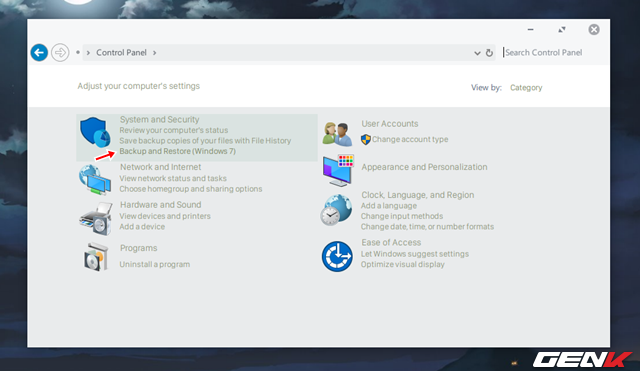Click the Hardware and Sound printer icon
Viewport: 640px width, 371px height.
click(96, 219)
